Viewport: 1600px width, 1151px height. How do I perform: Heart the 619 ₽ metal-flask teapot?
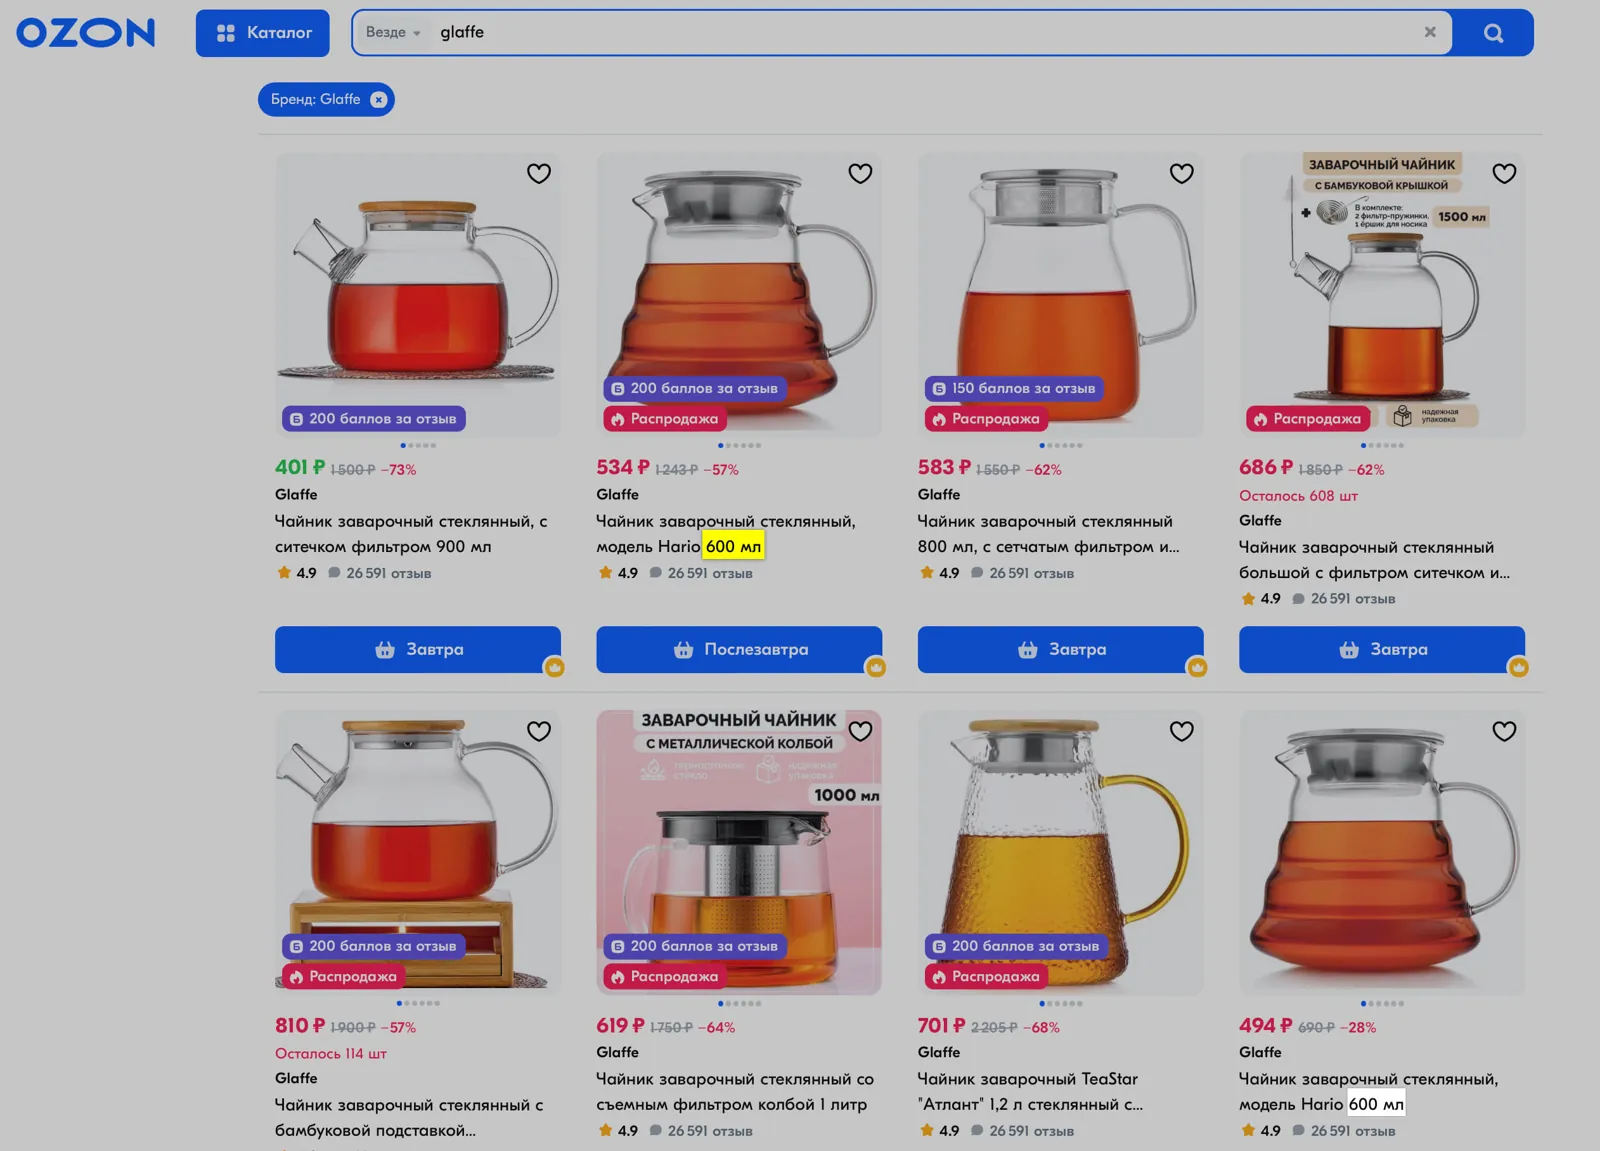(x=860, y=731)
